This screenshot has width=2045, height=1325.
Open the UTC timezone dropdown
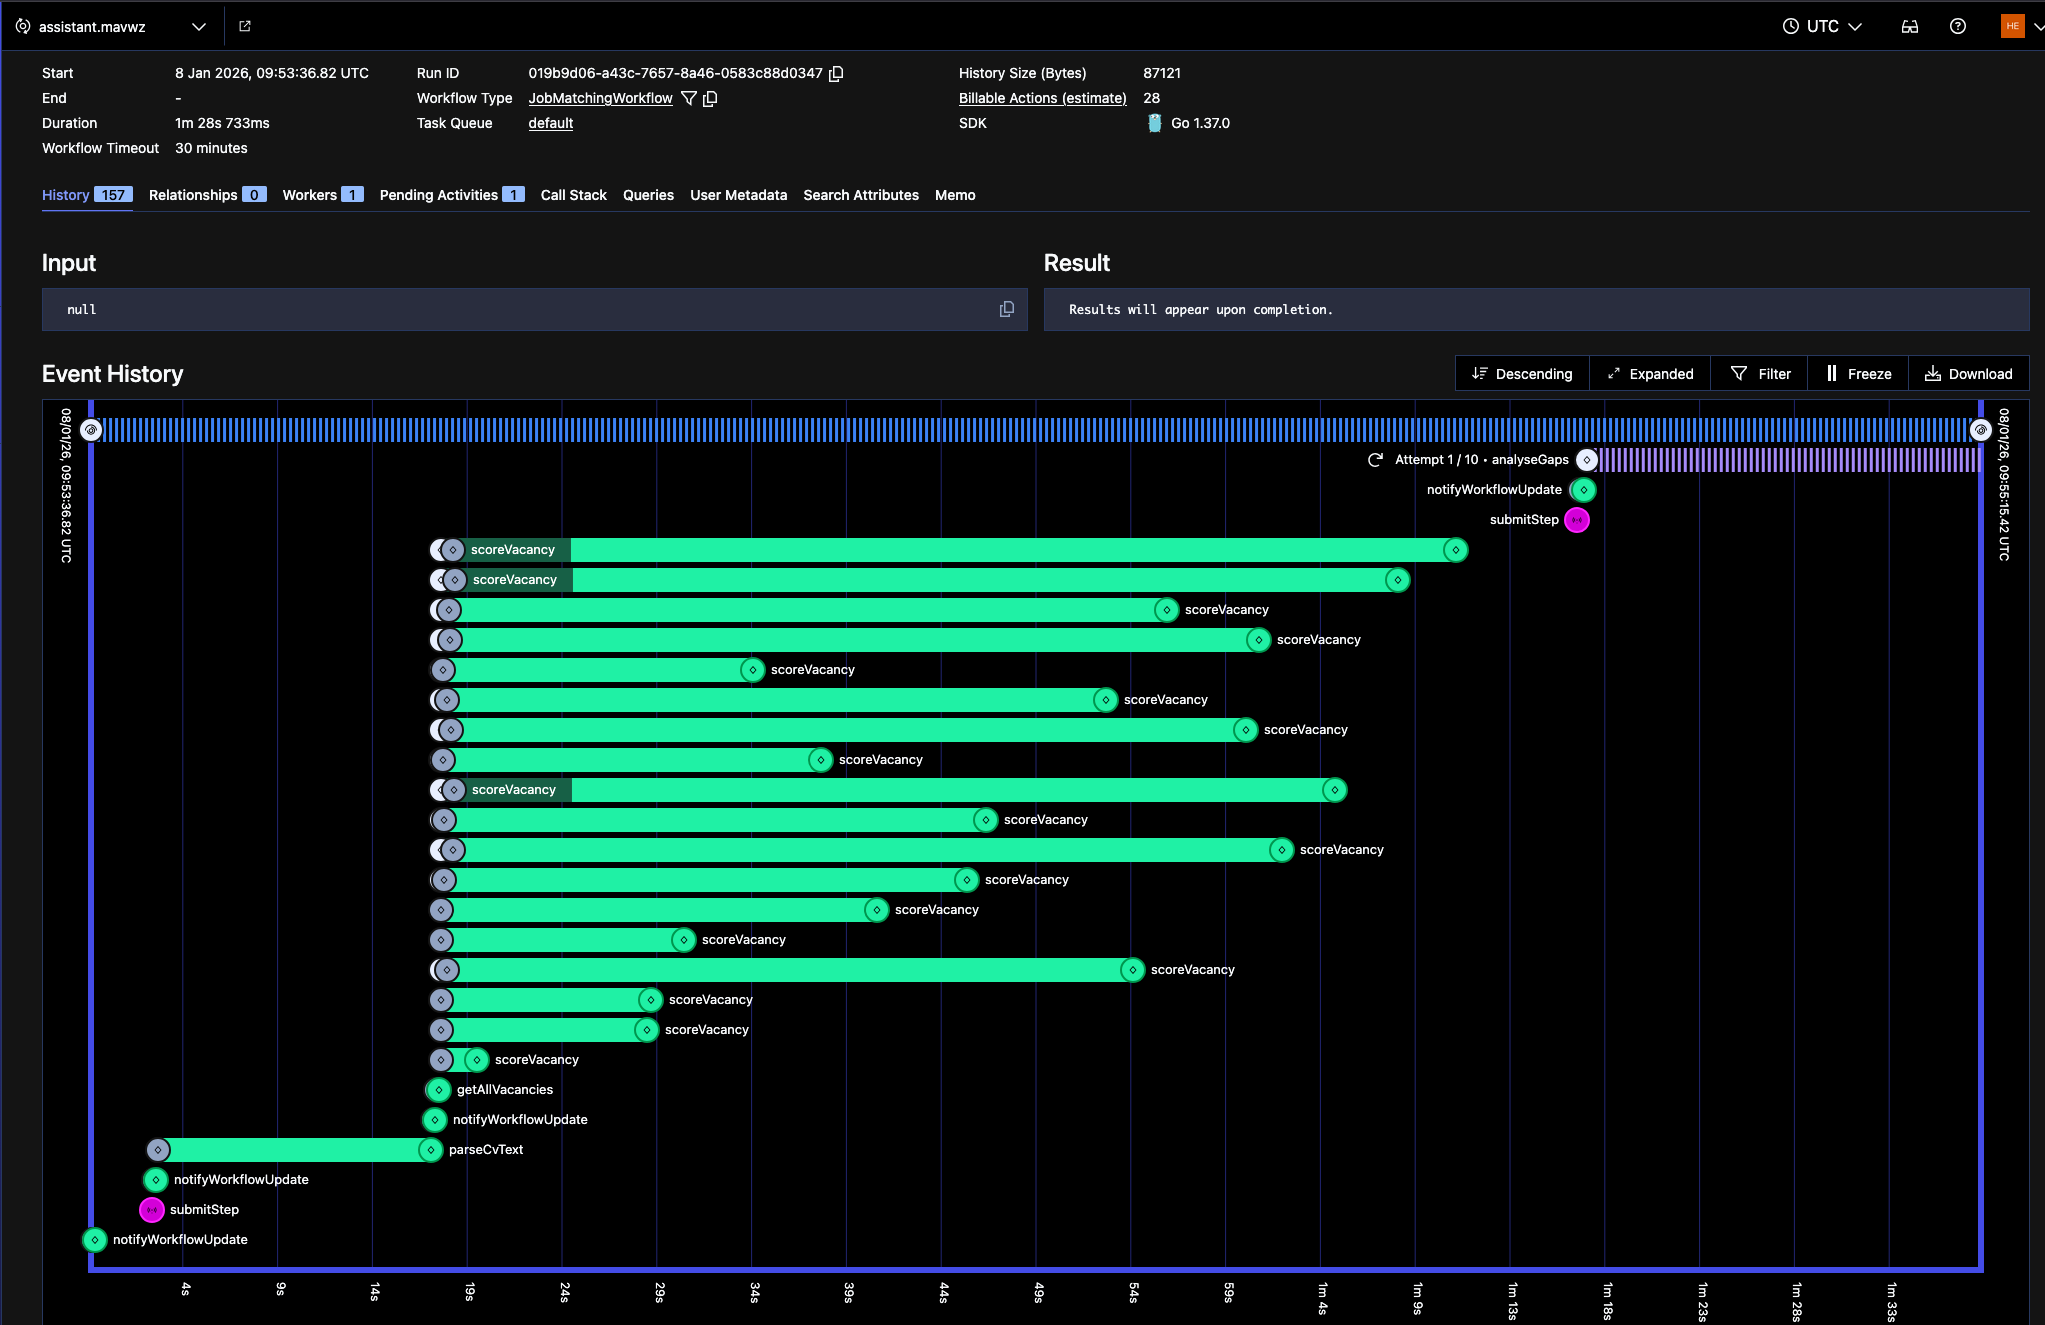coord(1822,26)
